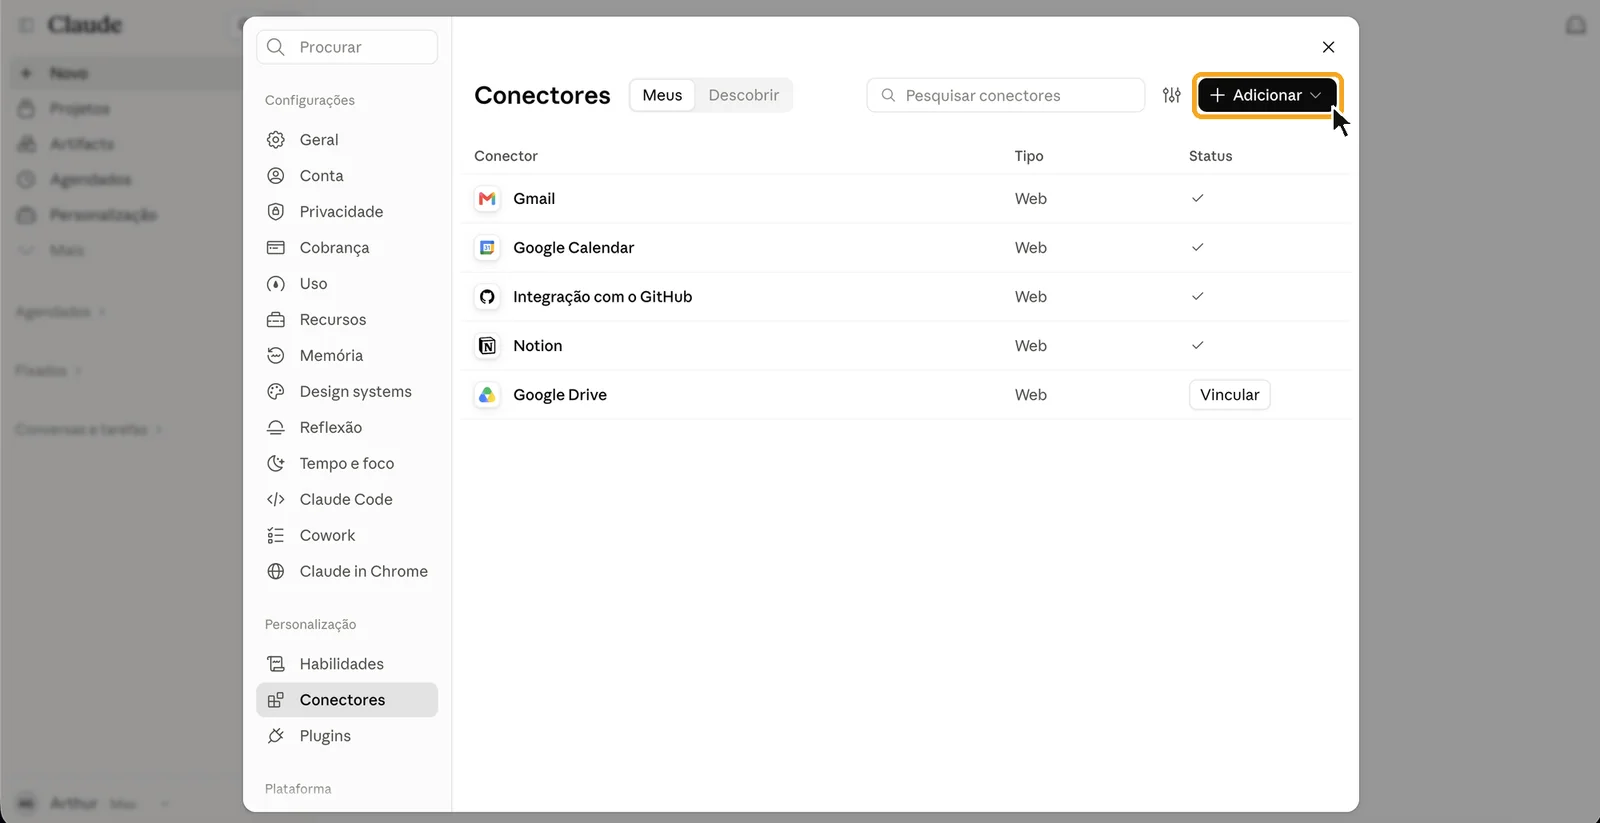The width and height of the screenshot is (1600, 823).
Task: Open Conta settings
Action: tap(347, 176)
